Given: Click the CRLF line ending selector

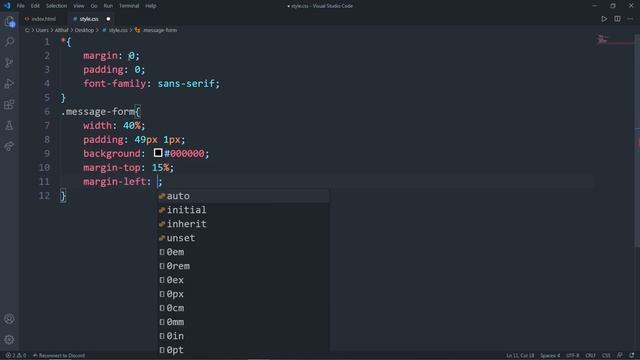Looking at the screenshot, I should click(591, 356).
